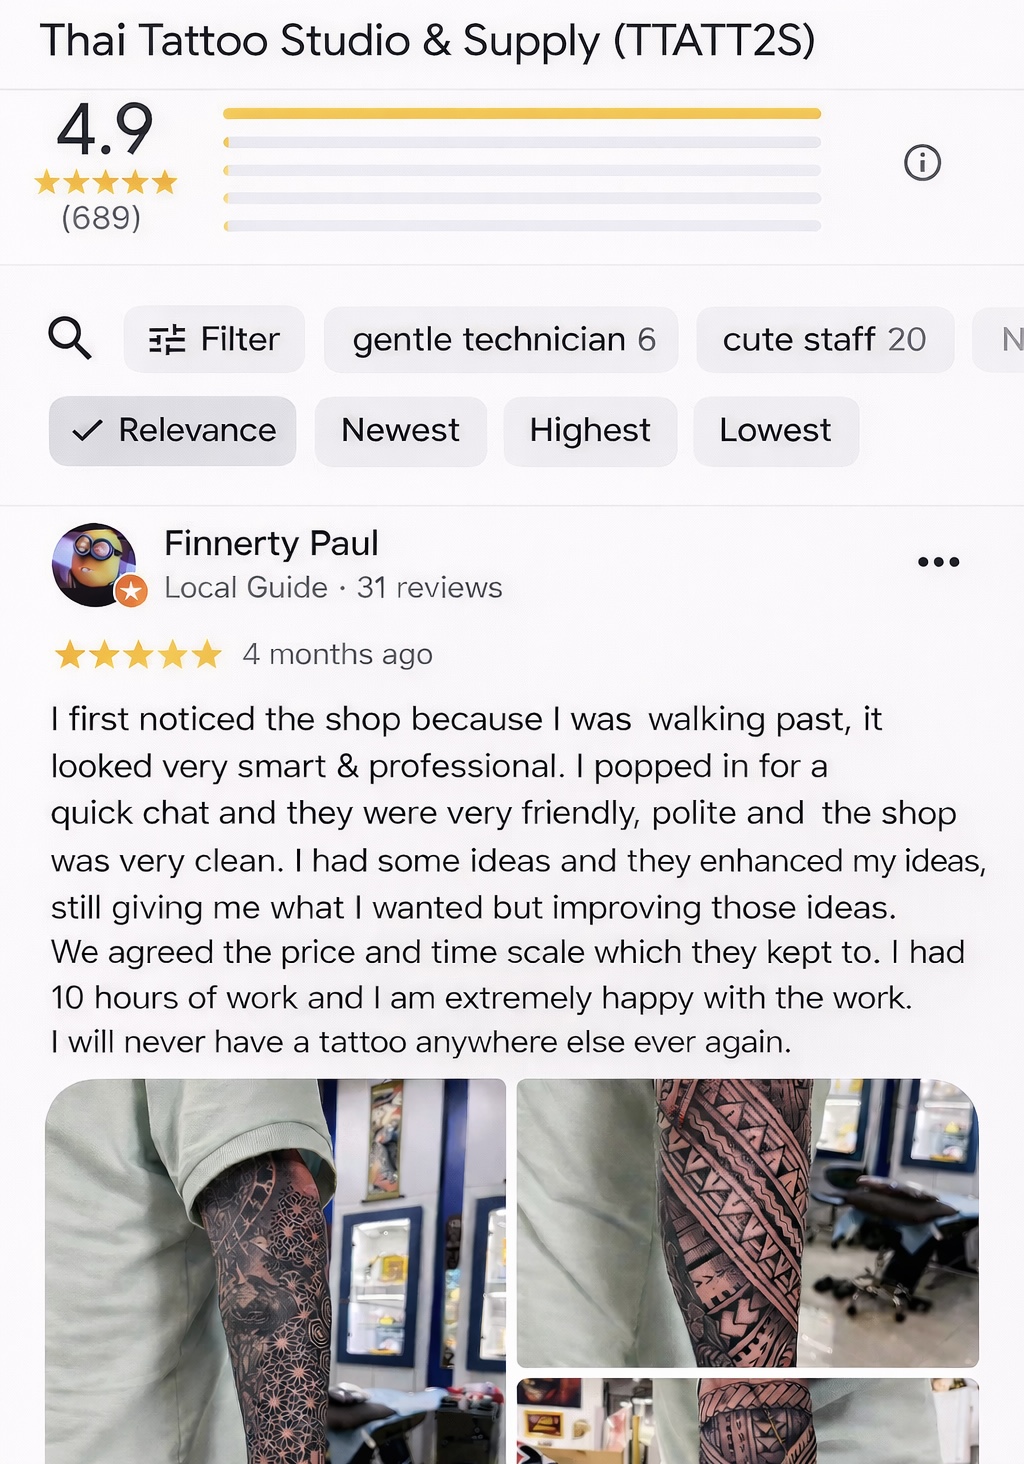Viewport: 1024px width, 1464px height.
Task: Toggle the Relevance sort chip
Action: pos(172,431)
